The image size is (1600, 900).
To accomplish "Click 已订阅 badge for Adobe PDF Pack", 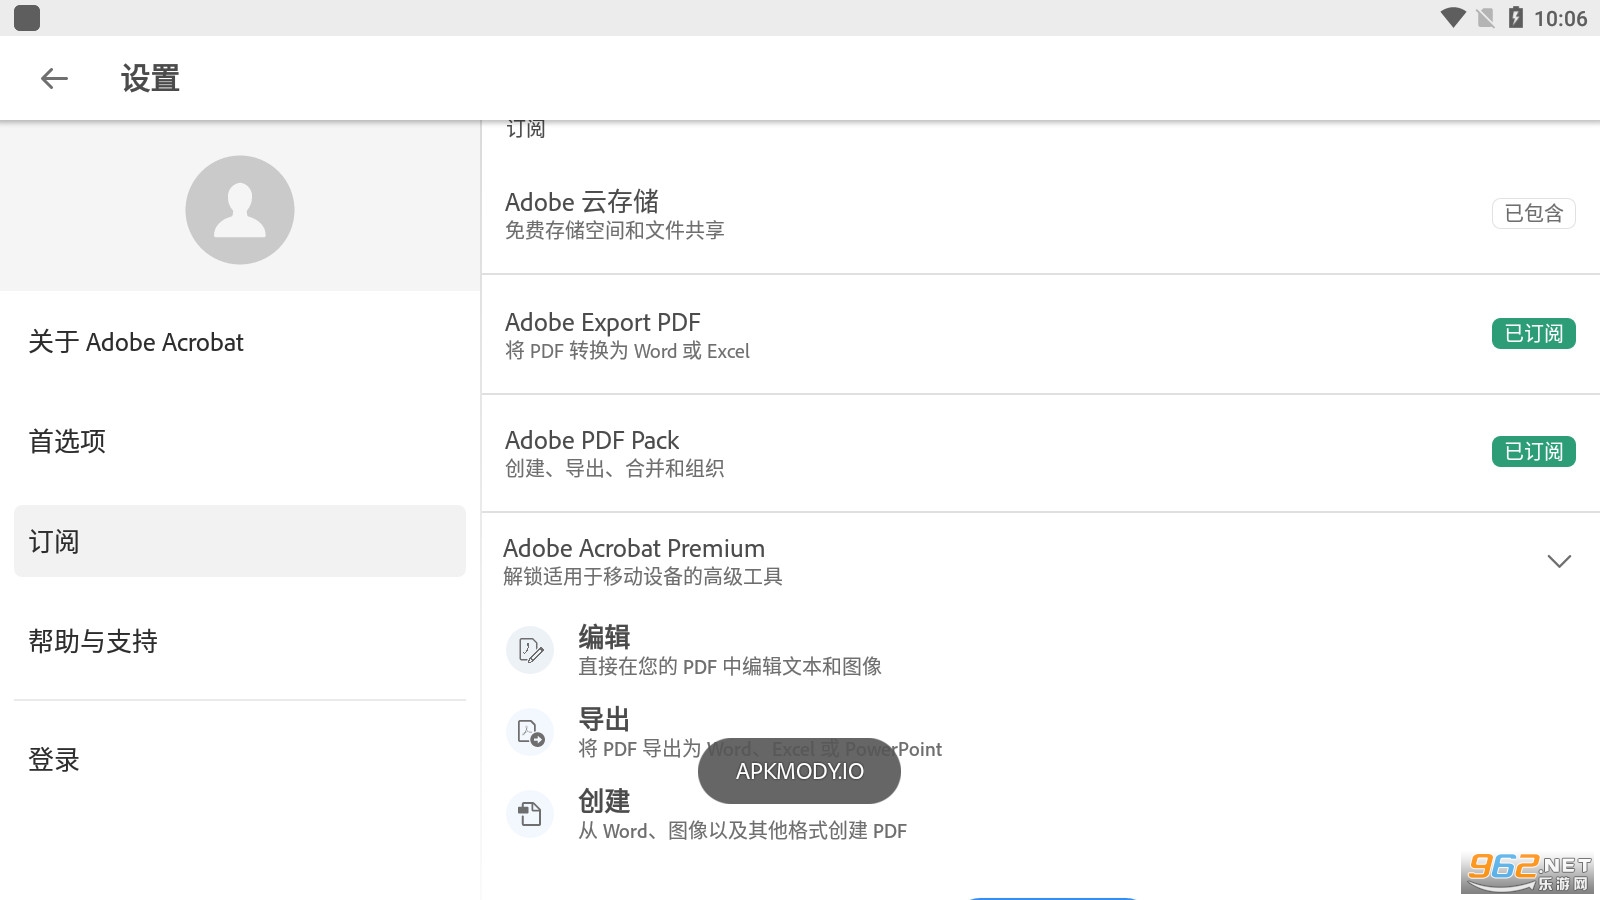I will point(1533,452).
